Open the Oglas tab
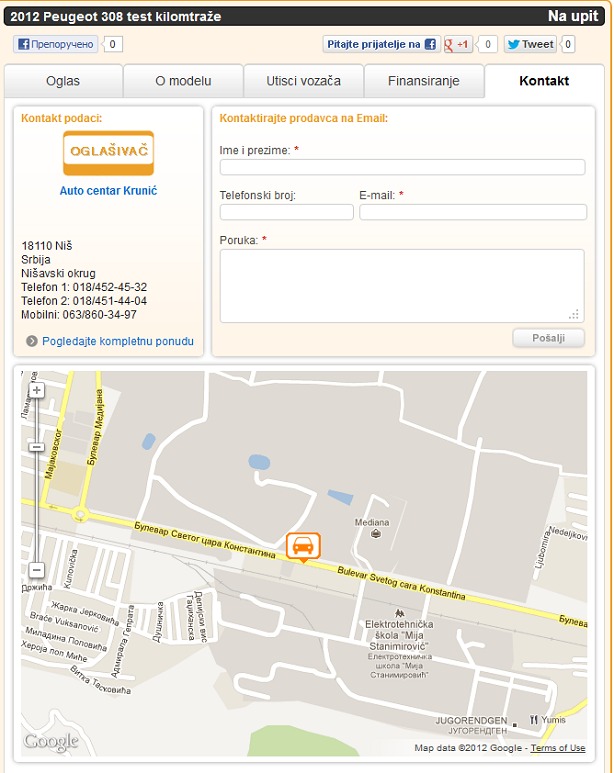Image resolution: width=614 pixels, height=773 pixels. pos(63,81)
